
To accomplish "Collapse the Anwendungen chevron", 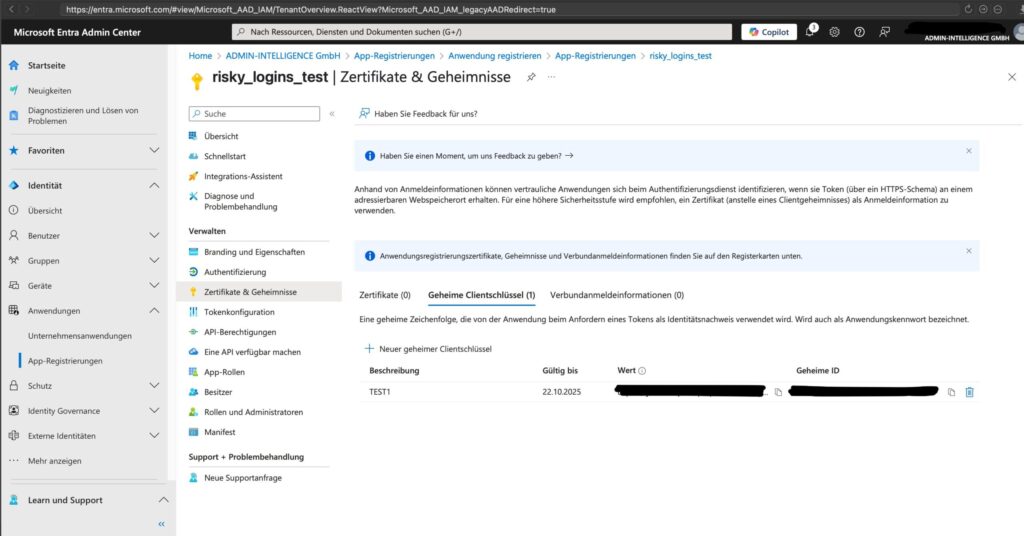I will 154,310.
